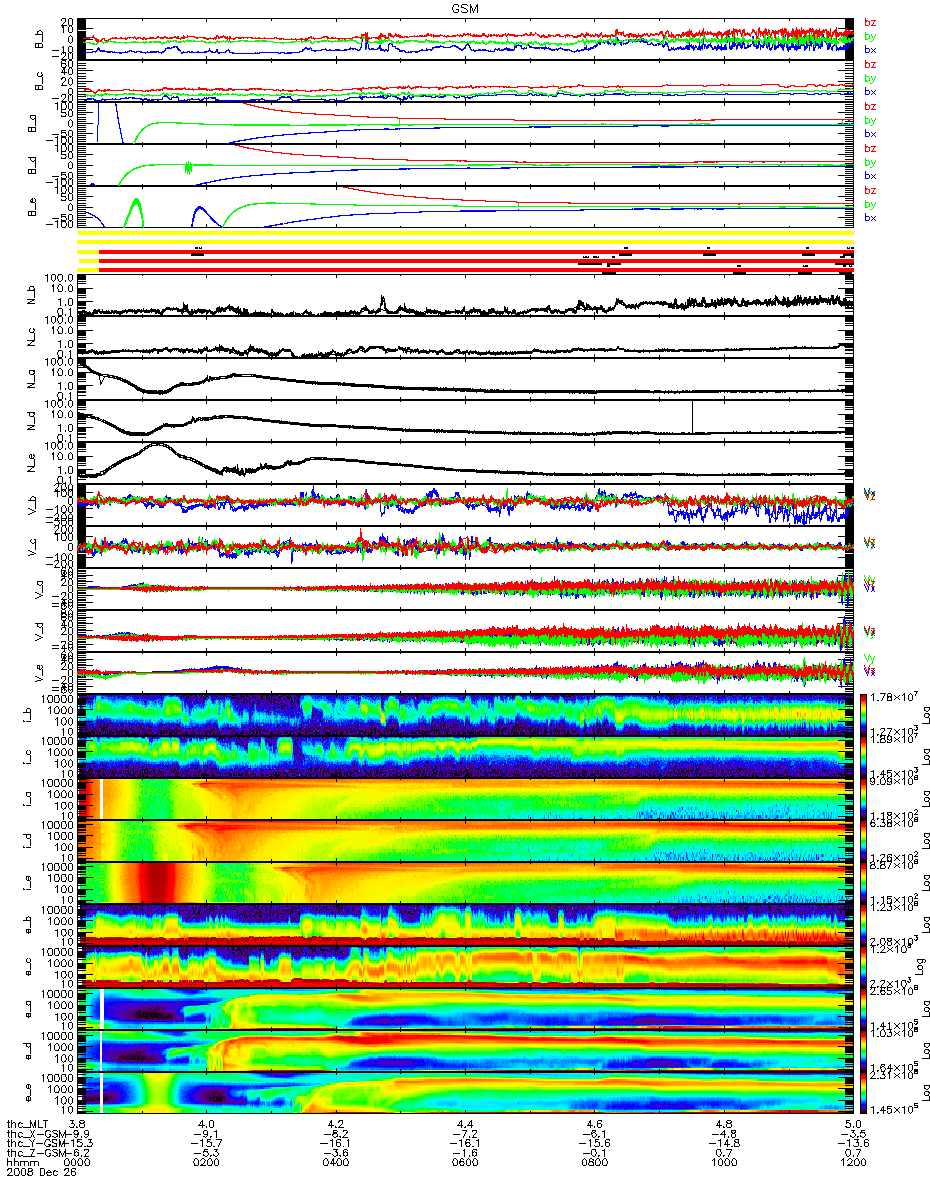
Task: Click the green arch in B_e panel
Action: coord(136,211)
